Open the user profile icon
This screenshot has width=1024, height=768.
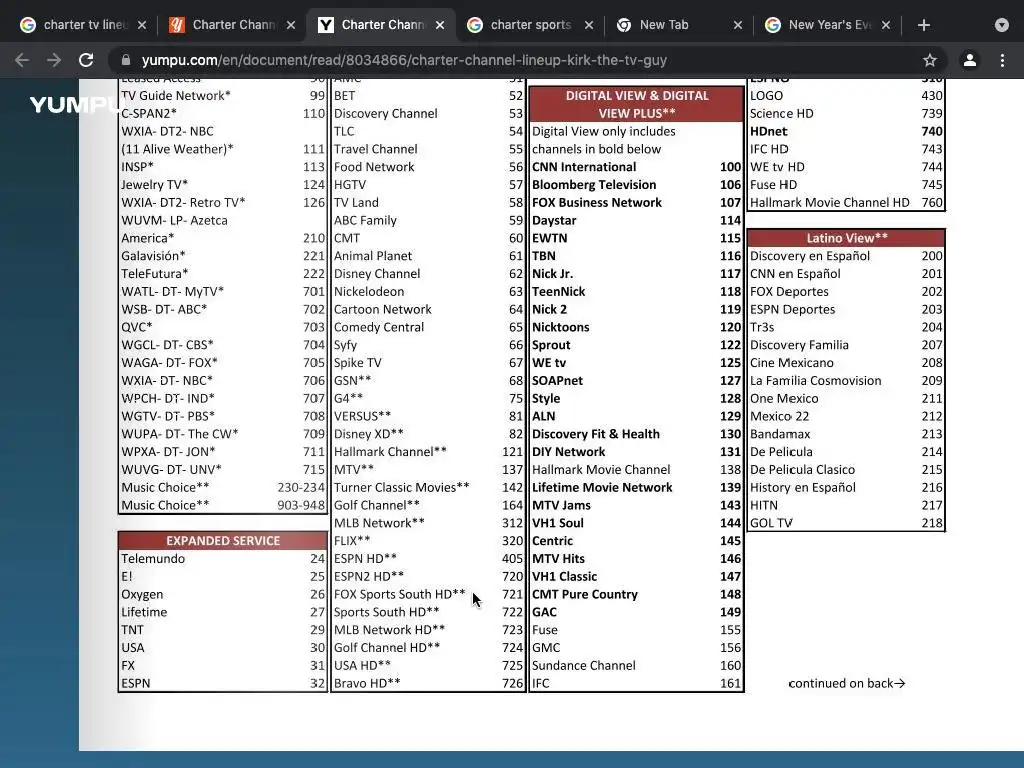point(970,60)
